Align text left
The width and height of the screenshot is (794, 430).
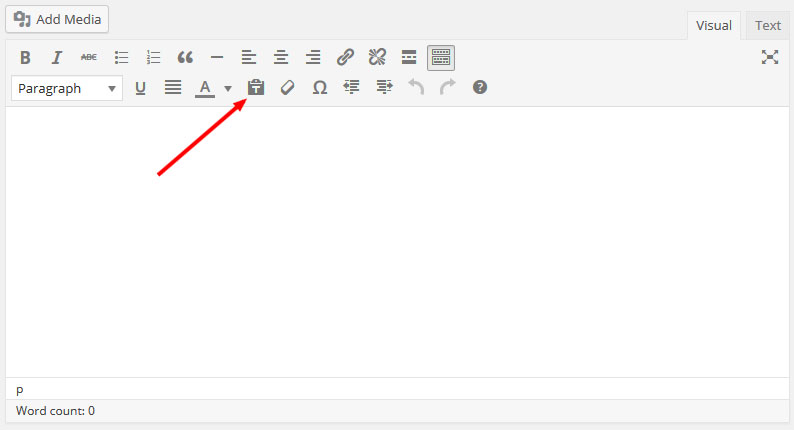(249, 58)
